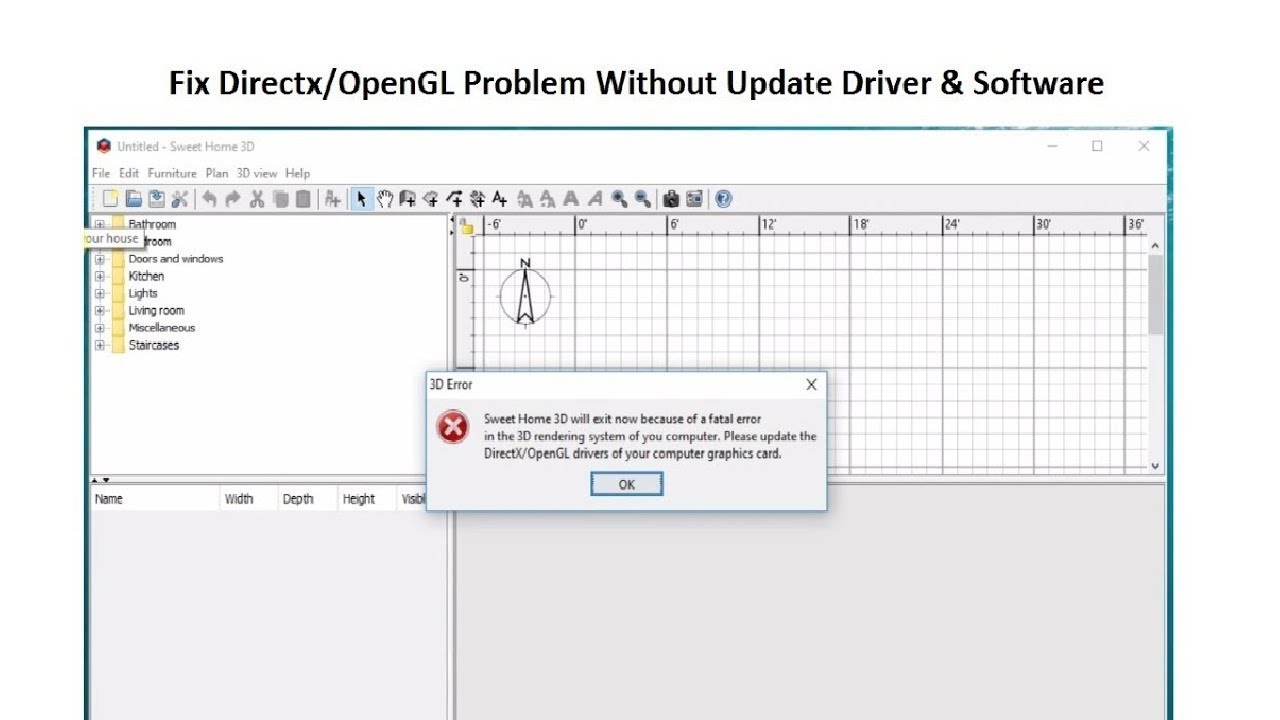Activate the Pan hand tool

pyautogui.click(x=385, y=199)
